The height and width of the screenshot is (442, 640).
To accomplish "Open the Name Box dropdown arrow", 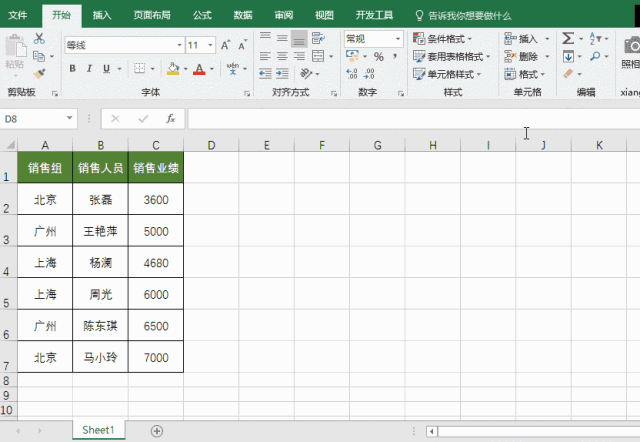I will (x=69, y=118).
